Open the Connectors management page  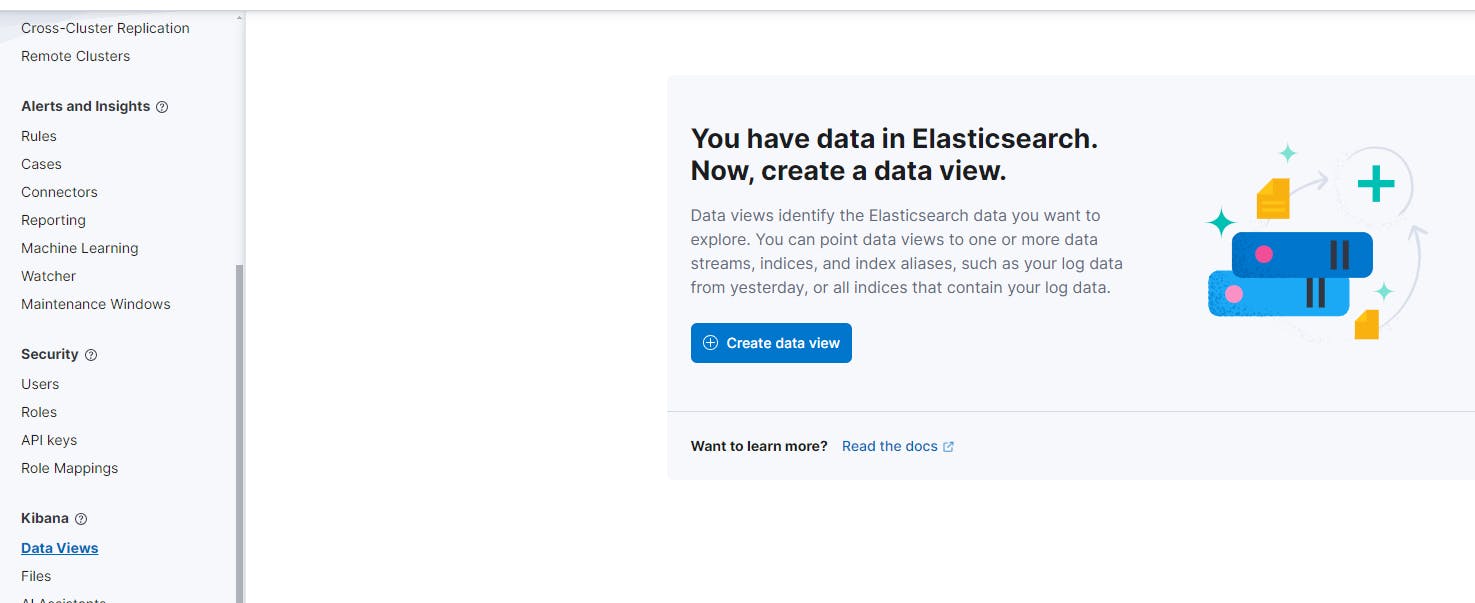pos(59,192)
